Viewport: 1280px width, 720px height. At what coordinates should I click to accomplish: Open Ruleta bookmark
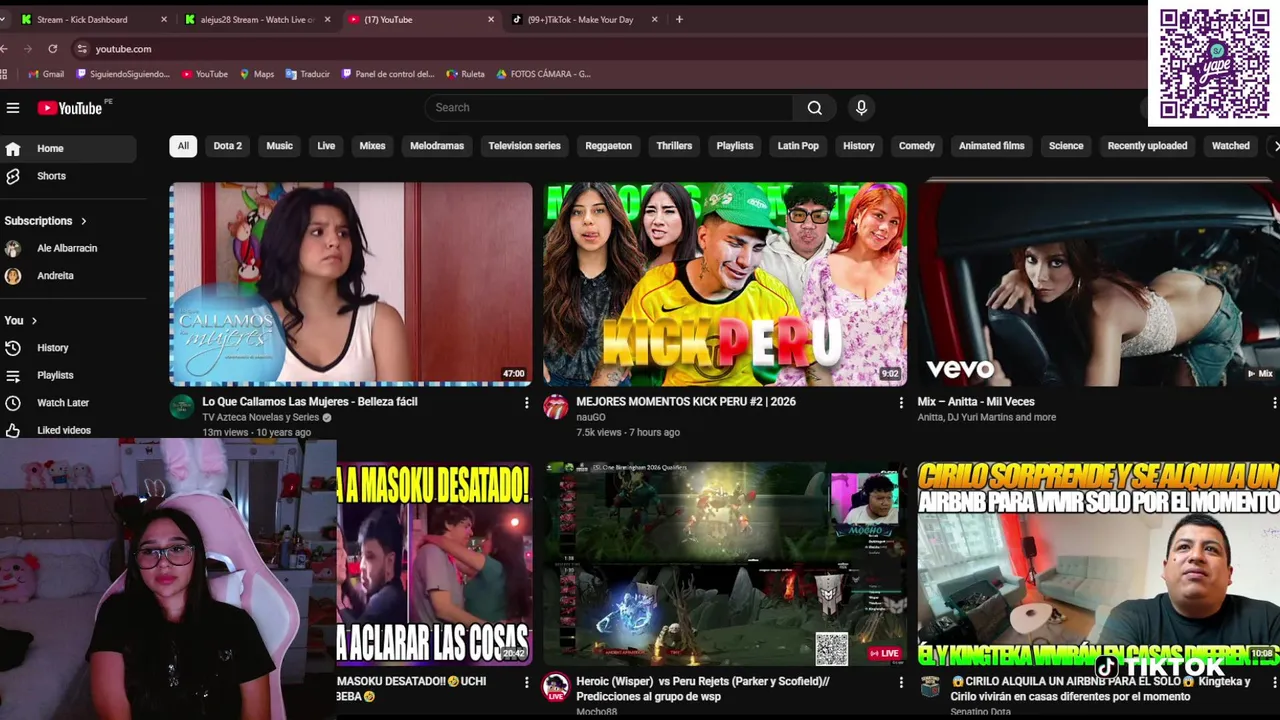tap(466, 74)
